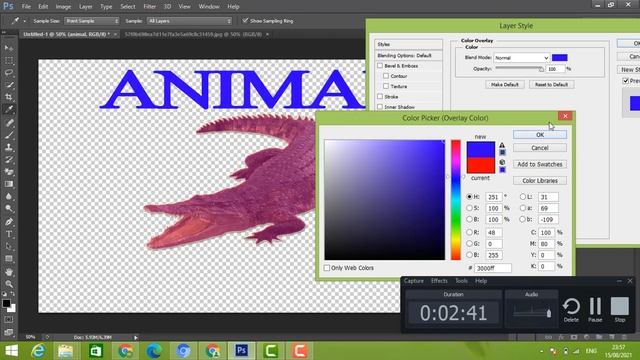Select the Crop tool
This screenshot has height=360, width=640.
(x=9, y=97)
